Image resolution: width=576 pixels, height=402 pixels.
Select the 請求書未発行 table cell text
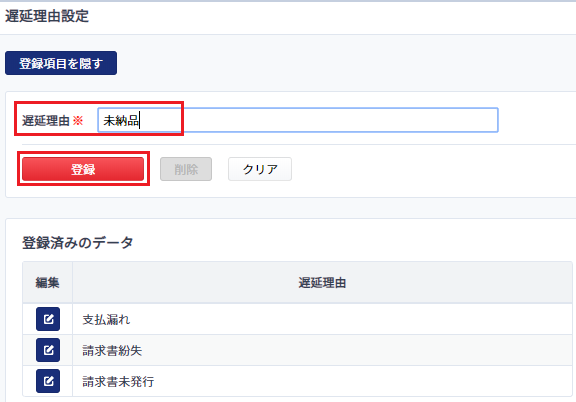(x=118, y=381)
